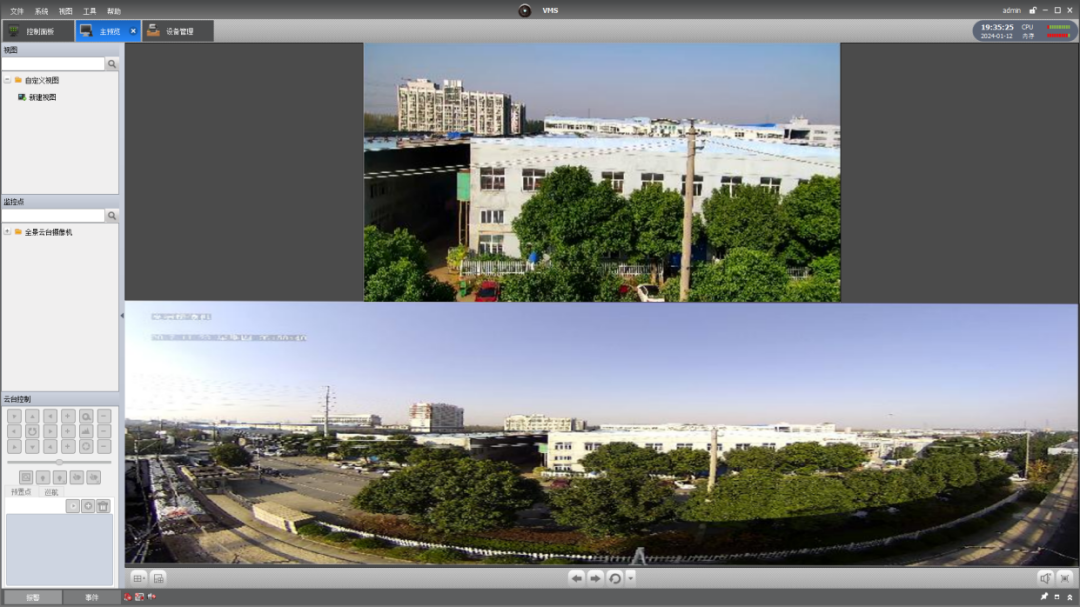Enter full screen preview mode
Viewport: 1080px width, 607px height.
1065,578
